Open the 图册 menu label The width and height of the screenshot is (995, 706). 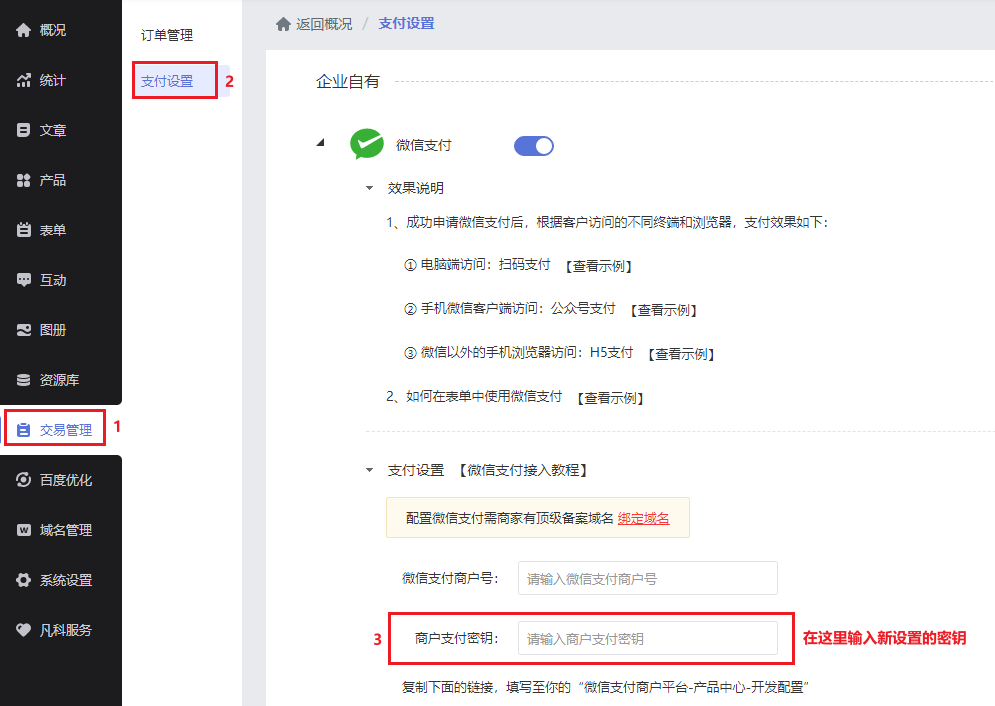tap(53, 330)
